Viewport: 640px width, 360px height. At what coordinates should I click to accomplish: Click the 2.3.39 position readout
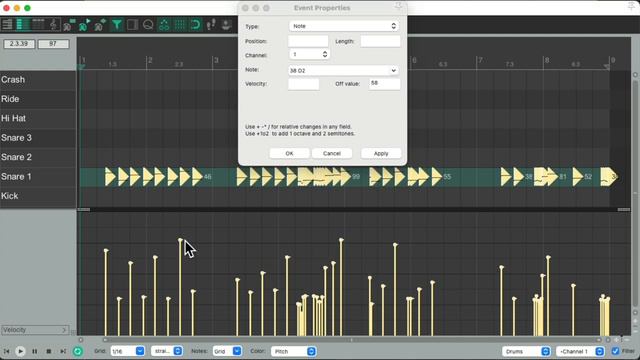point(19,44)
